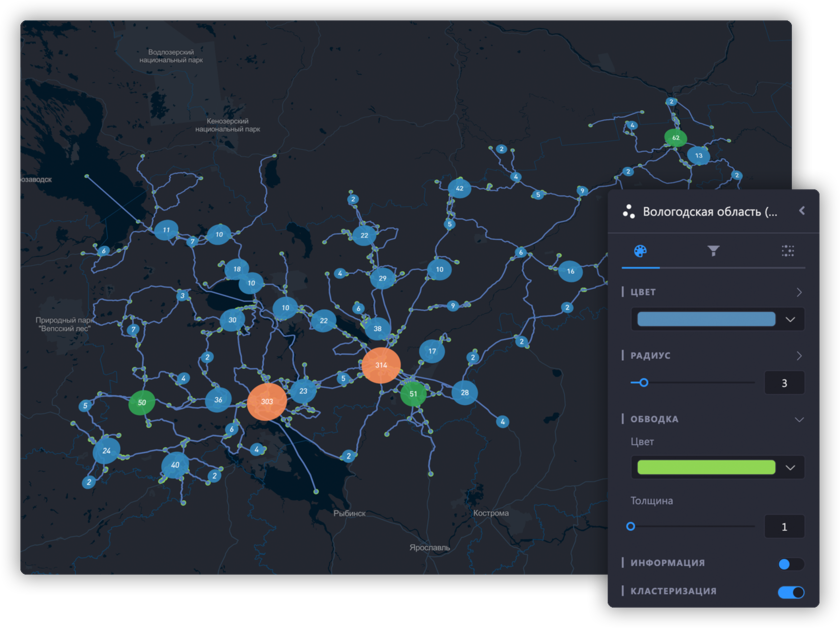Collapse the layer panel with back chevron
Image resolution: width=840 pixels, height=628 pixels.
point(802,211)
